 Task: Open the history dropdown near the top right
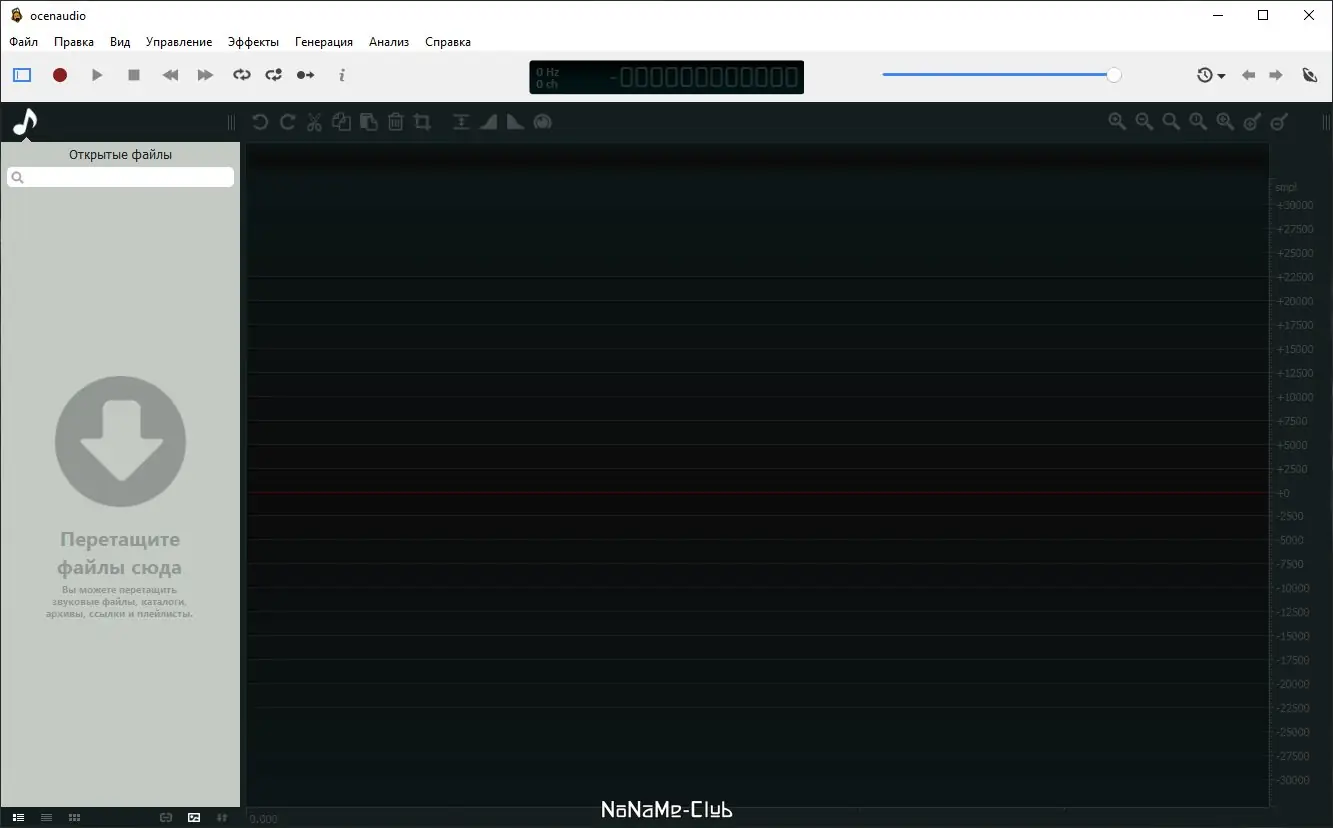click(x=1210, y=74)
